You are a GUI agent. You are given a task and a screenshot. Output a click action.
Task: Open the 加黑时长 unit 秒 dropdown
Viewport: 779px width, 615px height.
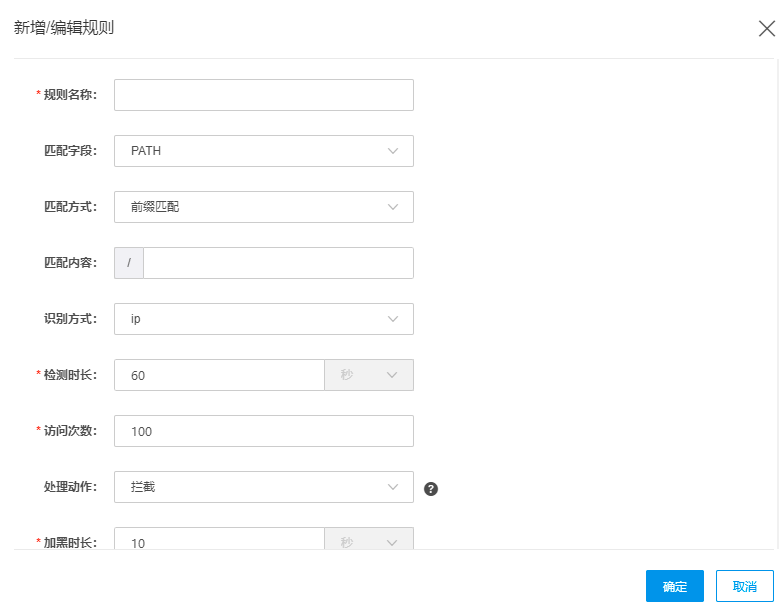pyautogui.click(x=369, y=540)
